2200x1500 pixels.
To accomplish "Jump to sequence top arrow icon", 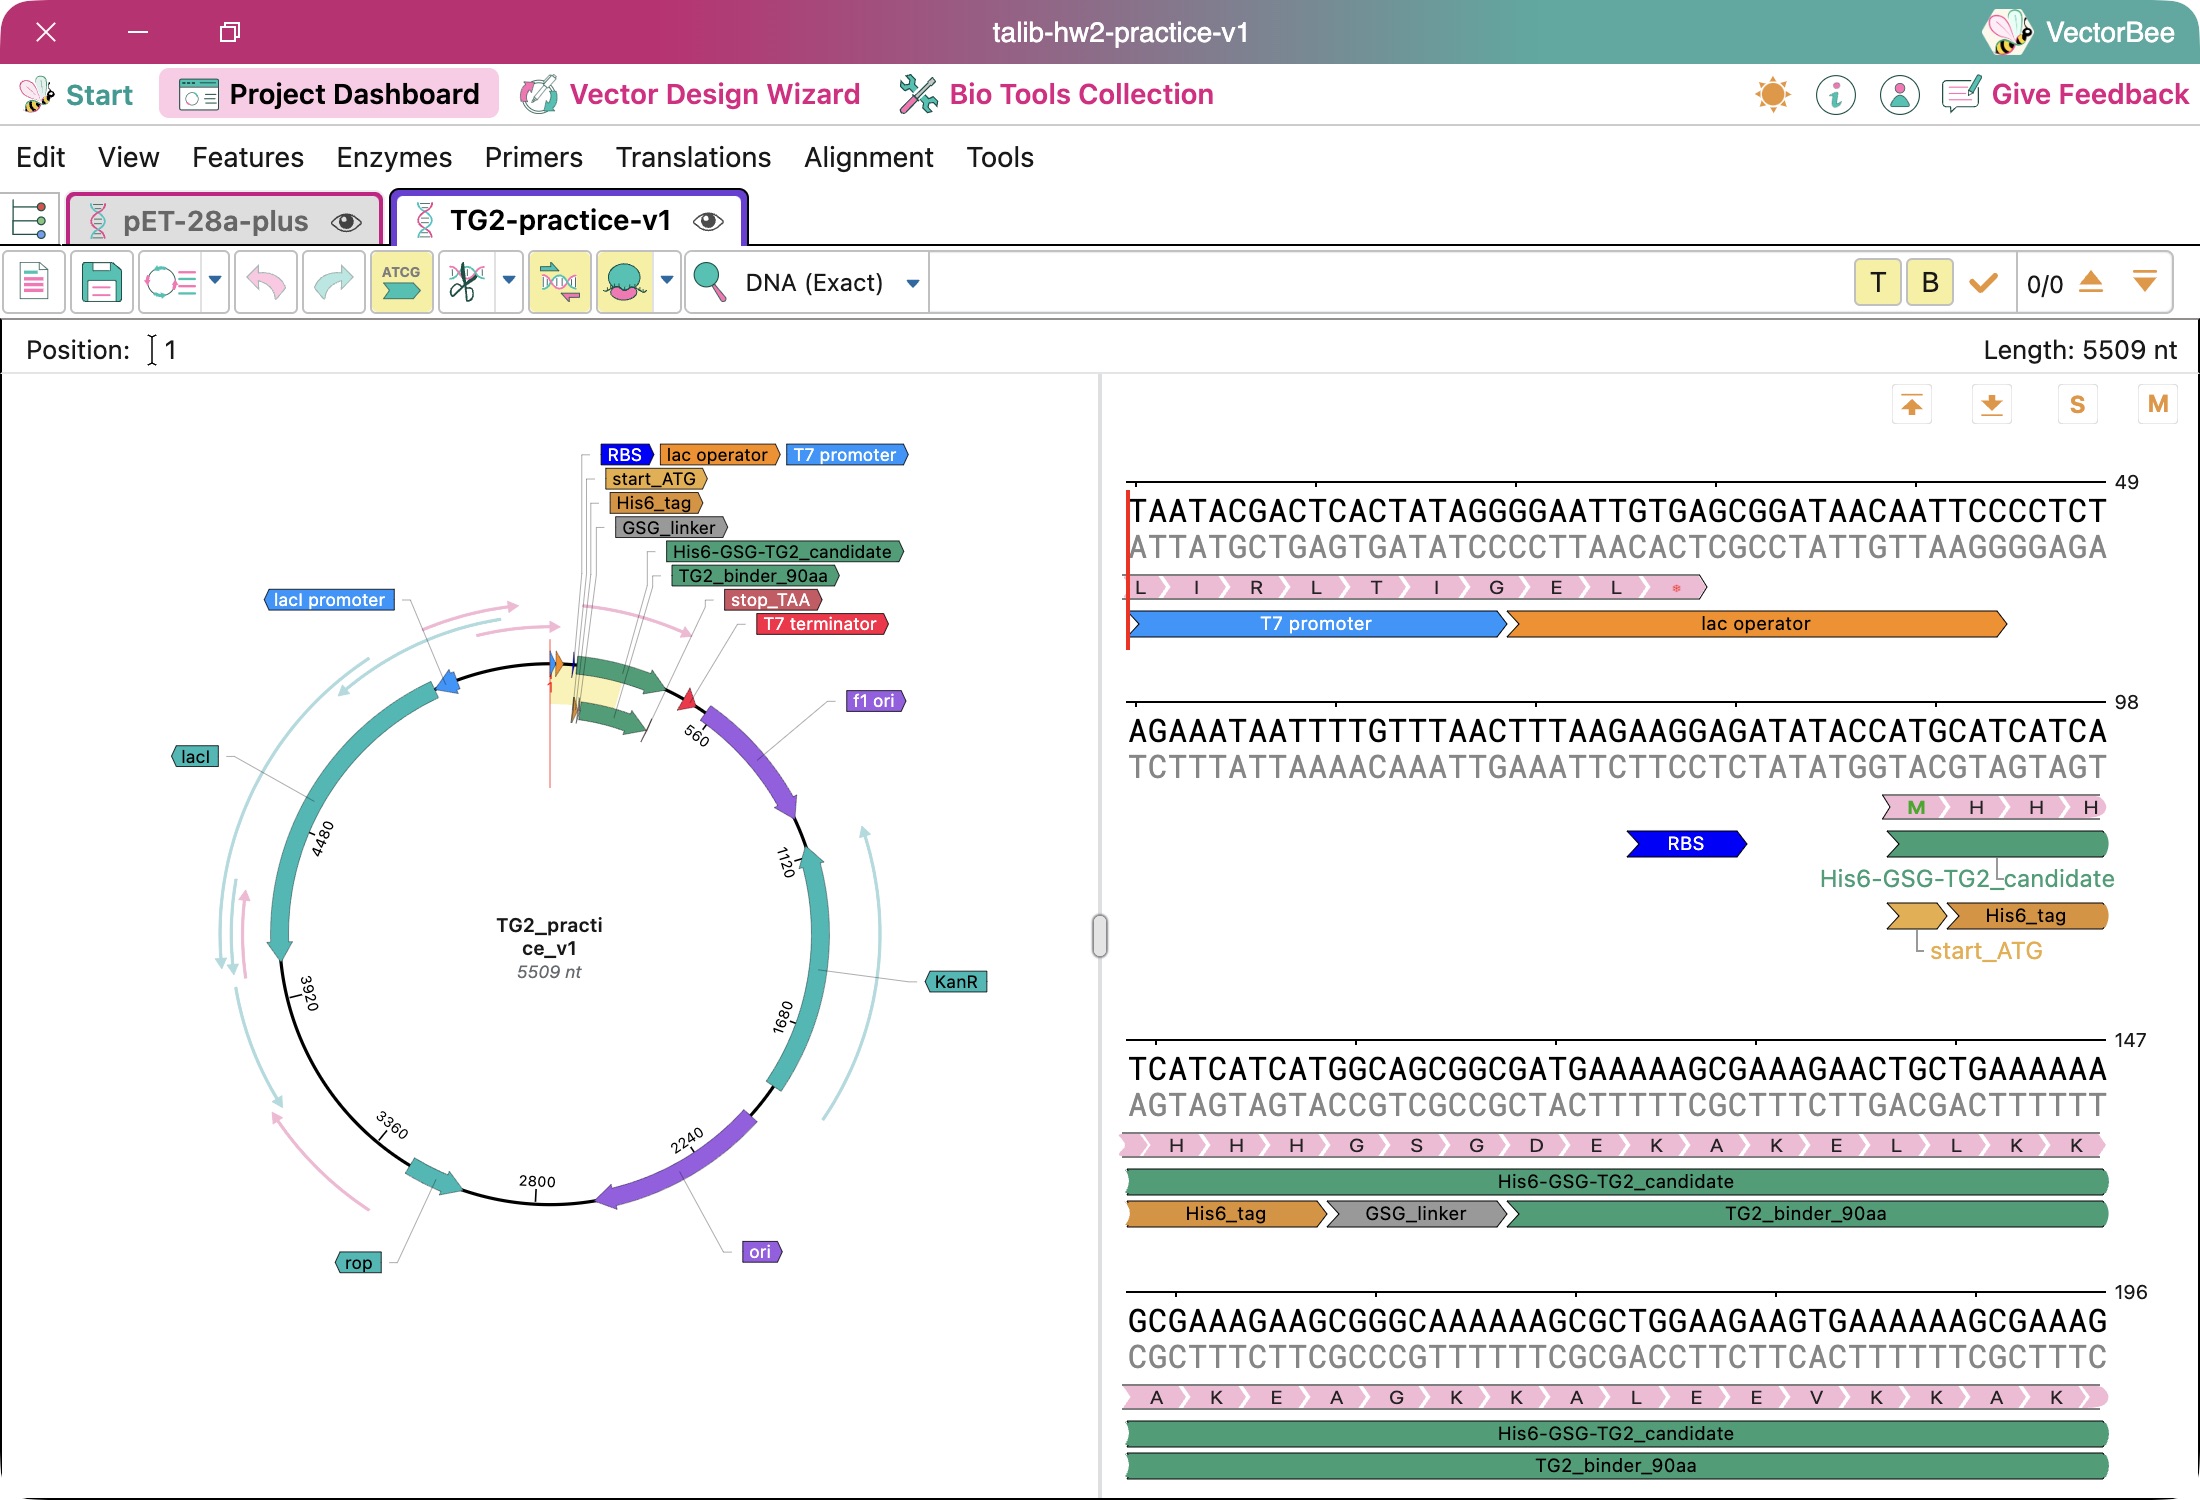I will pos(1912,405).
